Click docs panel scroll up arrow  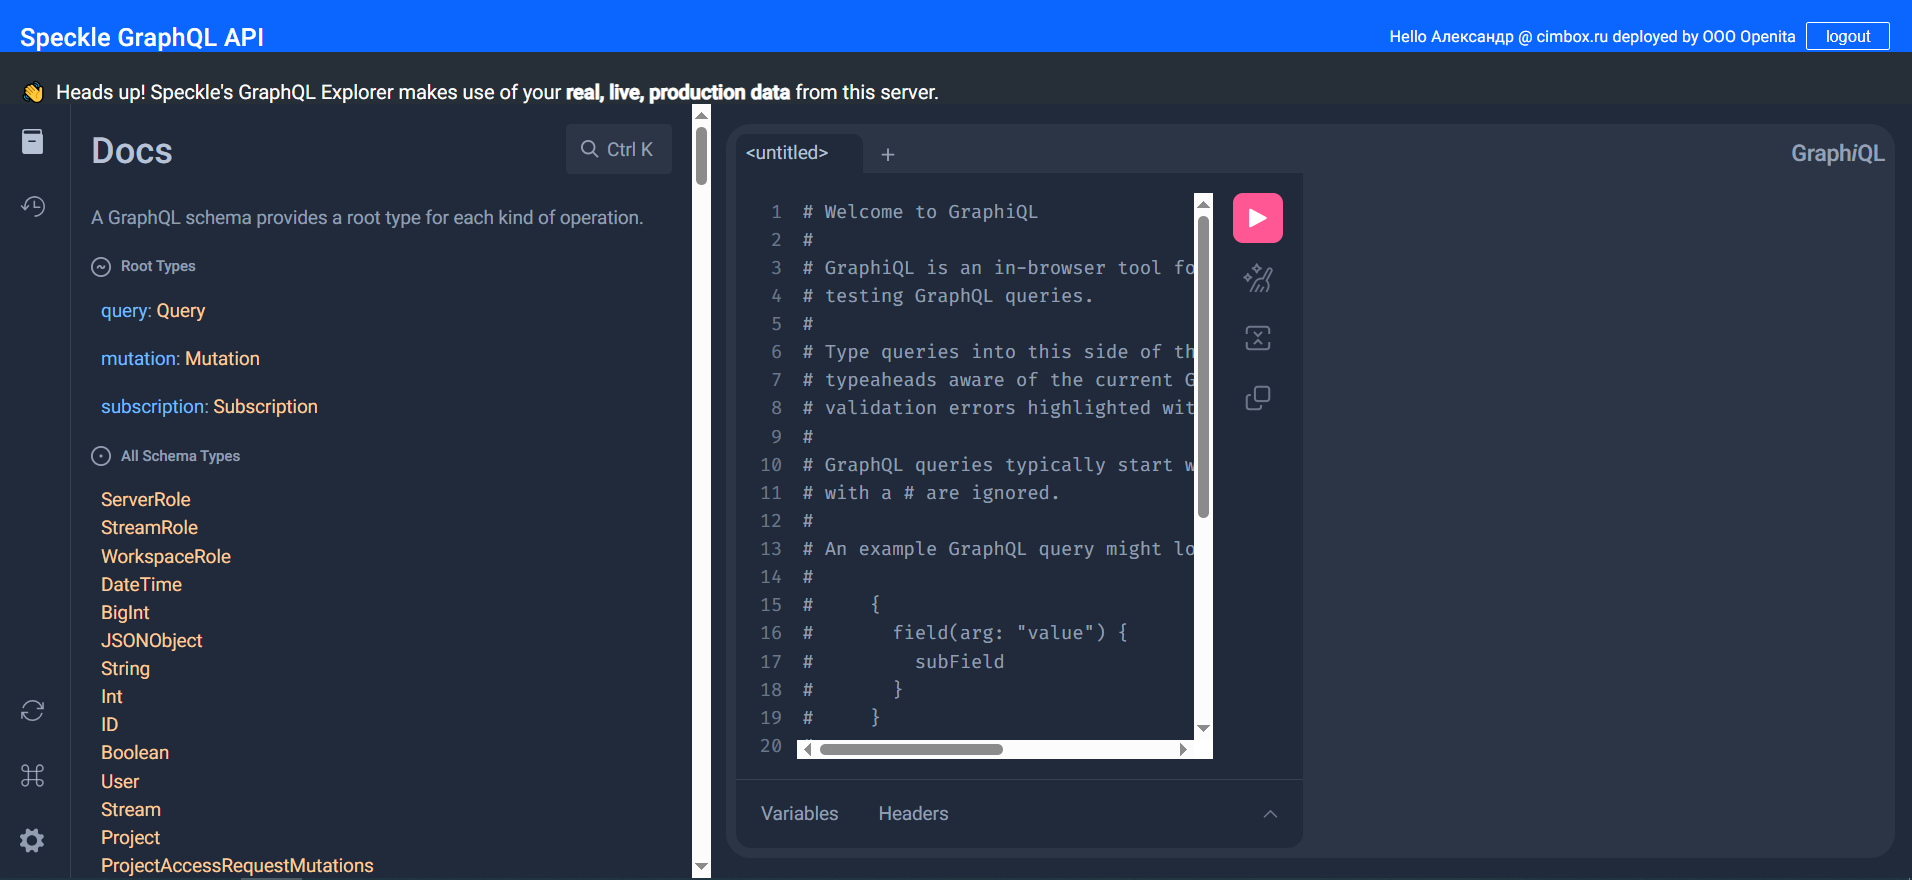pyautogui.click(x=701, y=115)
